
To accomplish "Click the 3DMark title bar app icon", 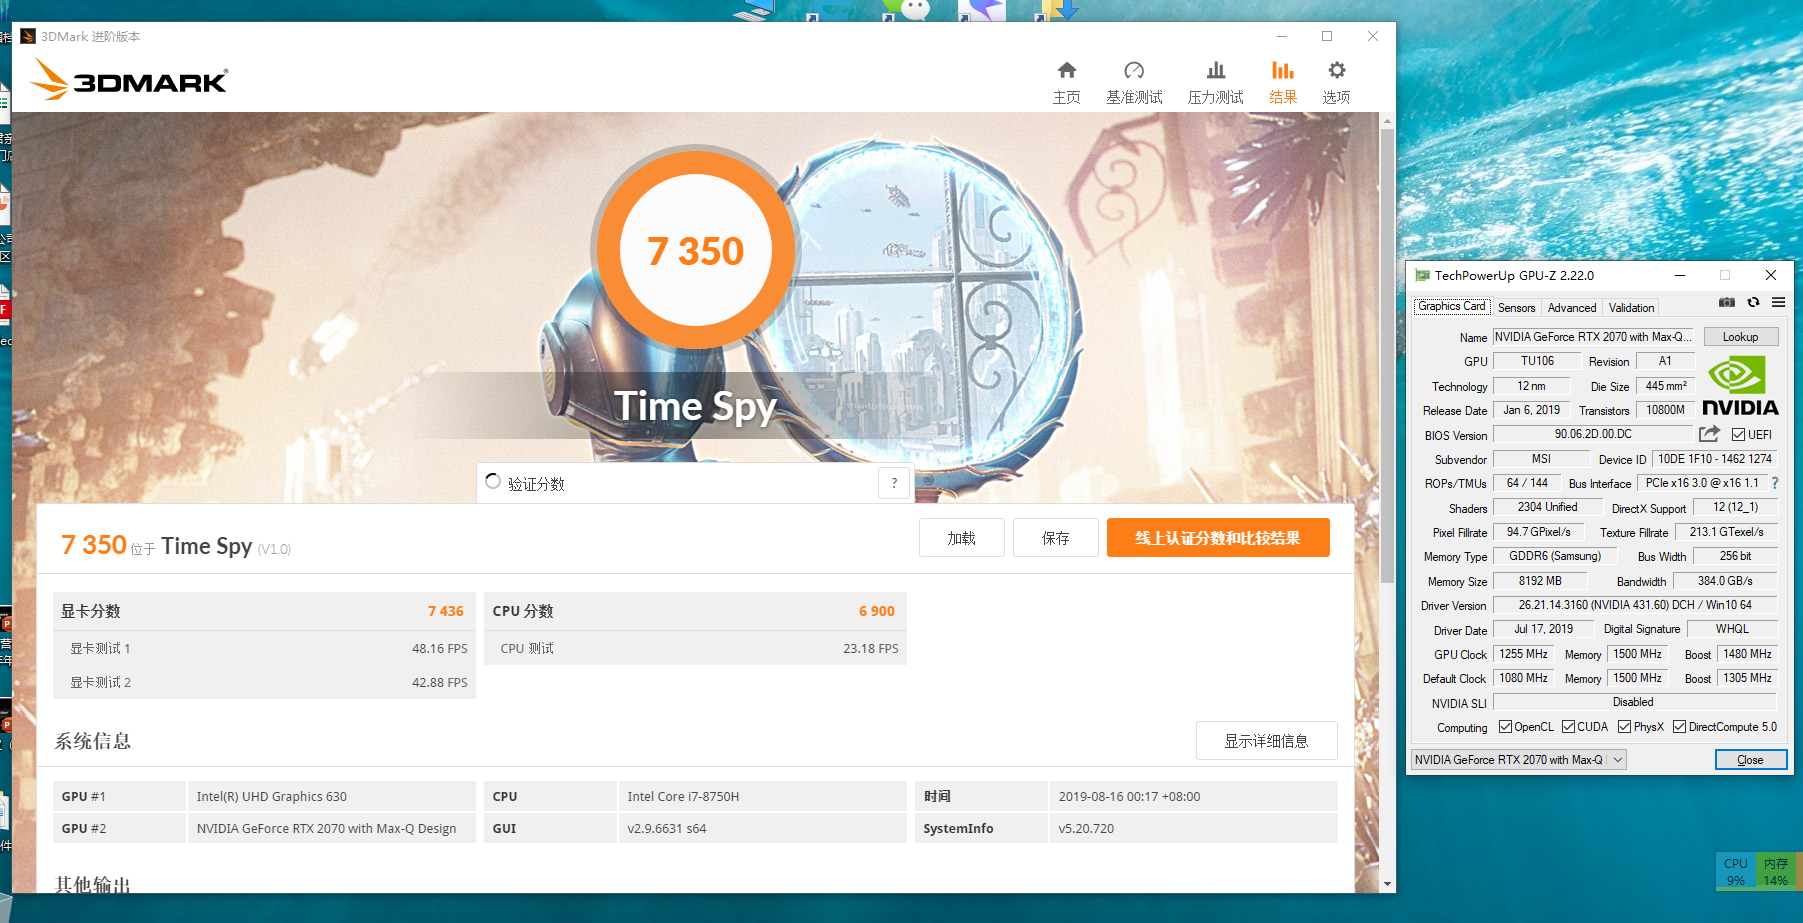I will [28, 36].
